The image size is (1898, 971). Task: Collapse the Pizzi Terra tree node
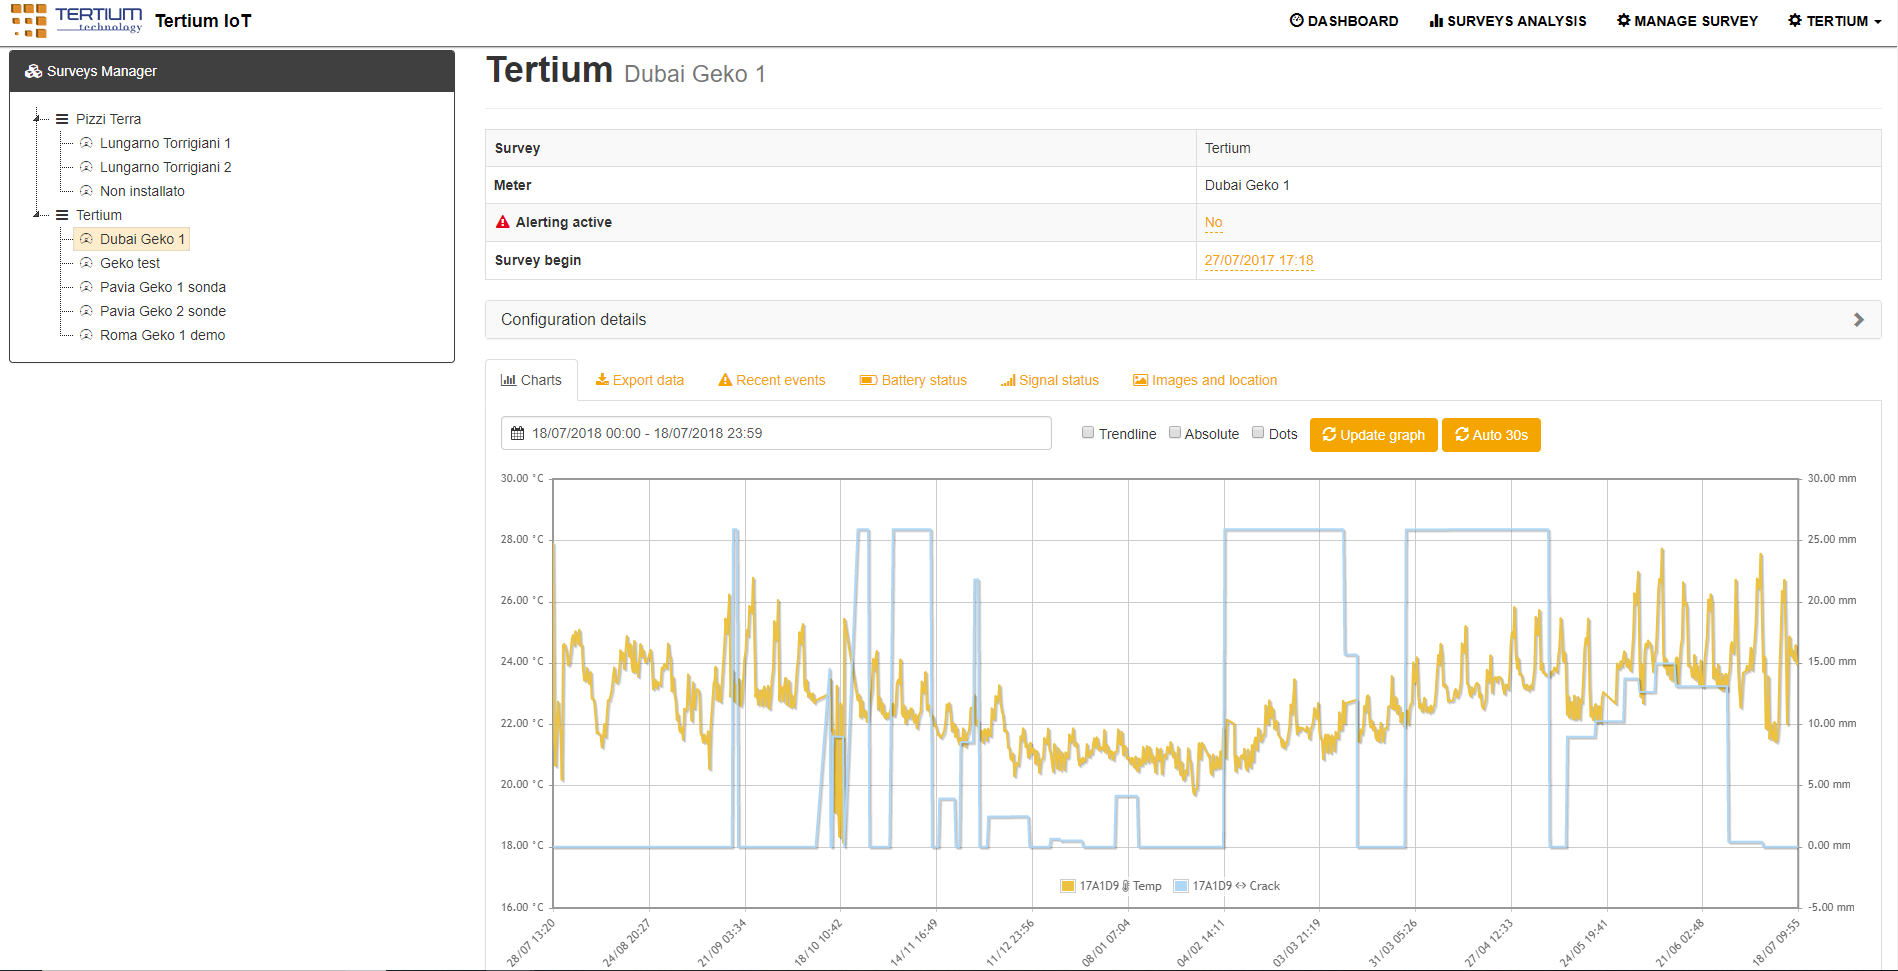tap(37, 119)
